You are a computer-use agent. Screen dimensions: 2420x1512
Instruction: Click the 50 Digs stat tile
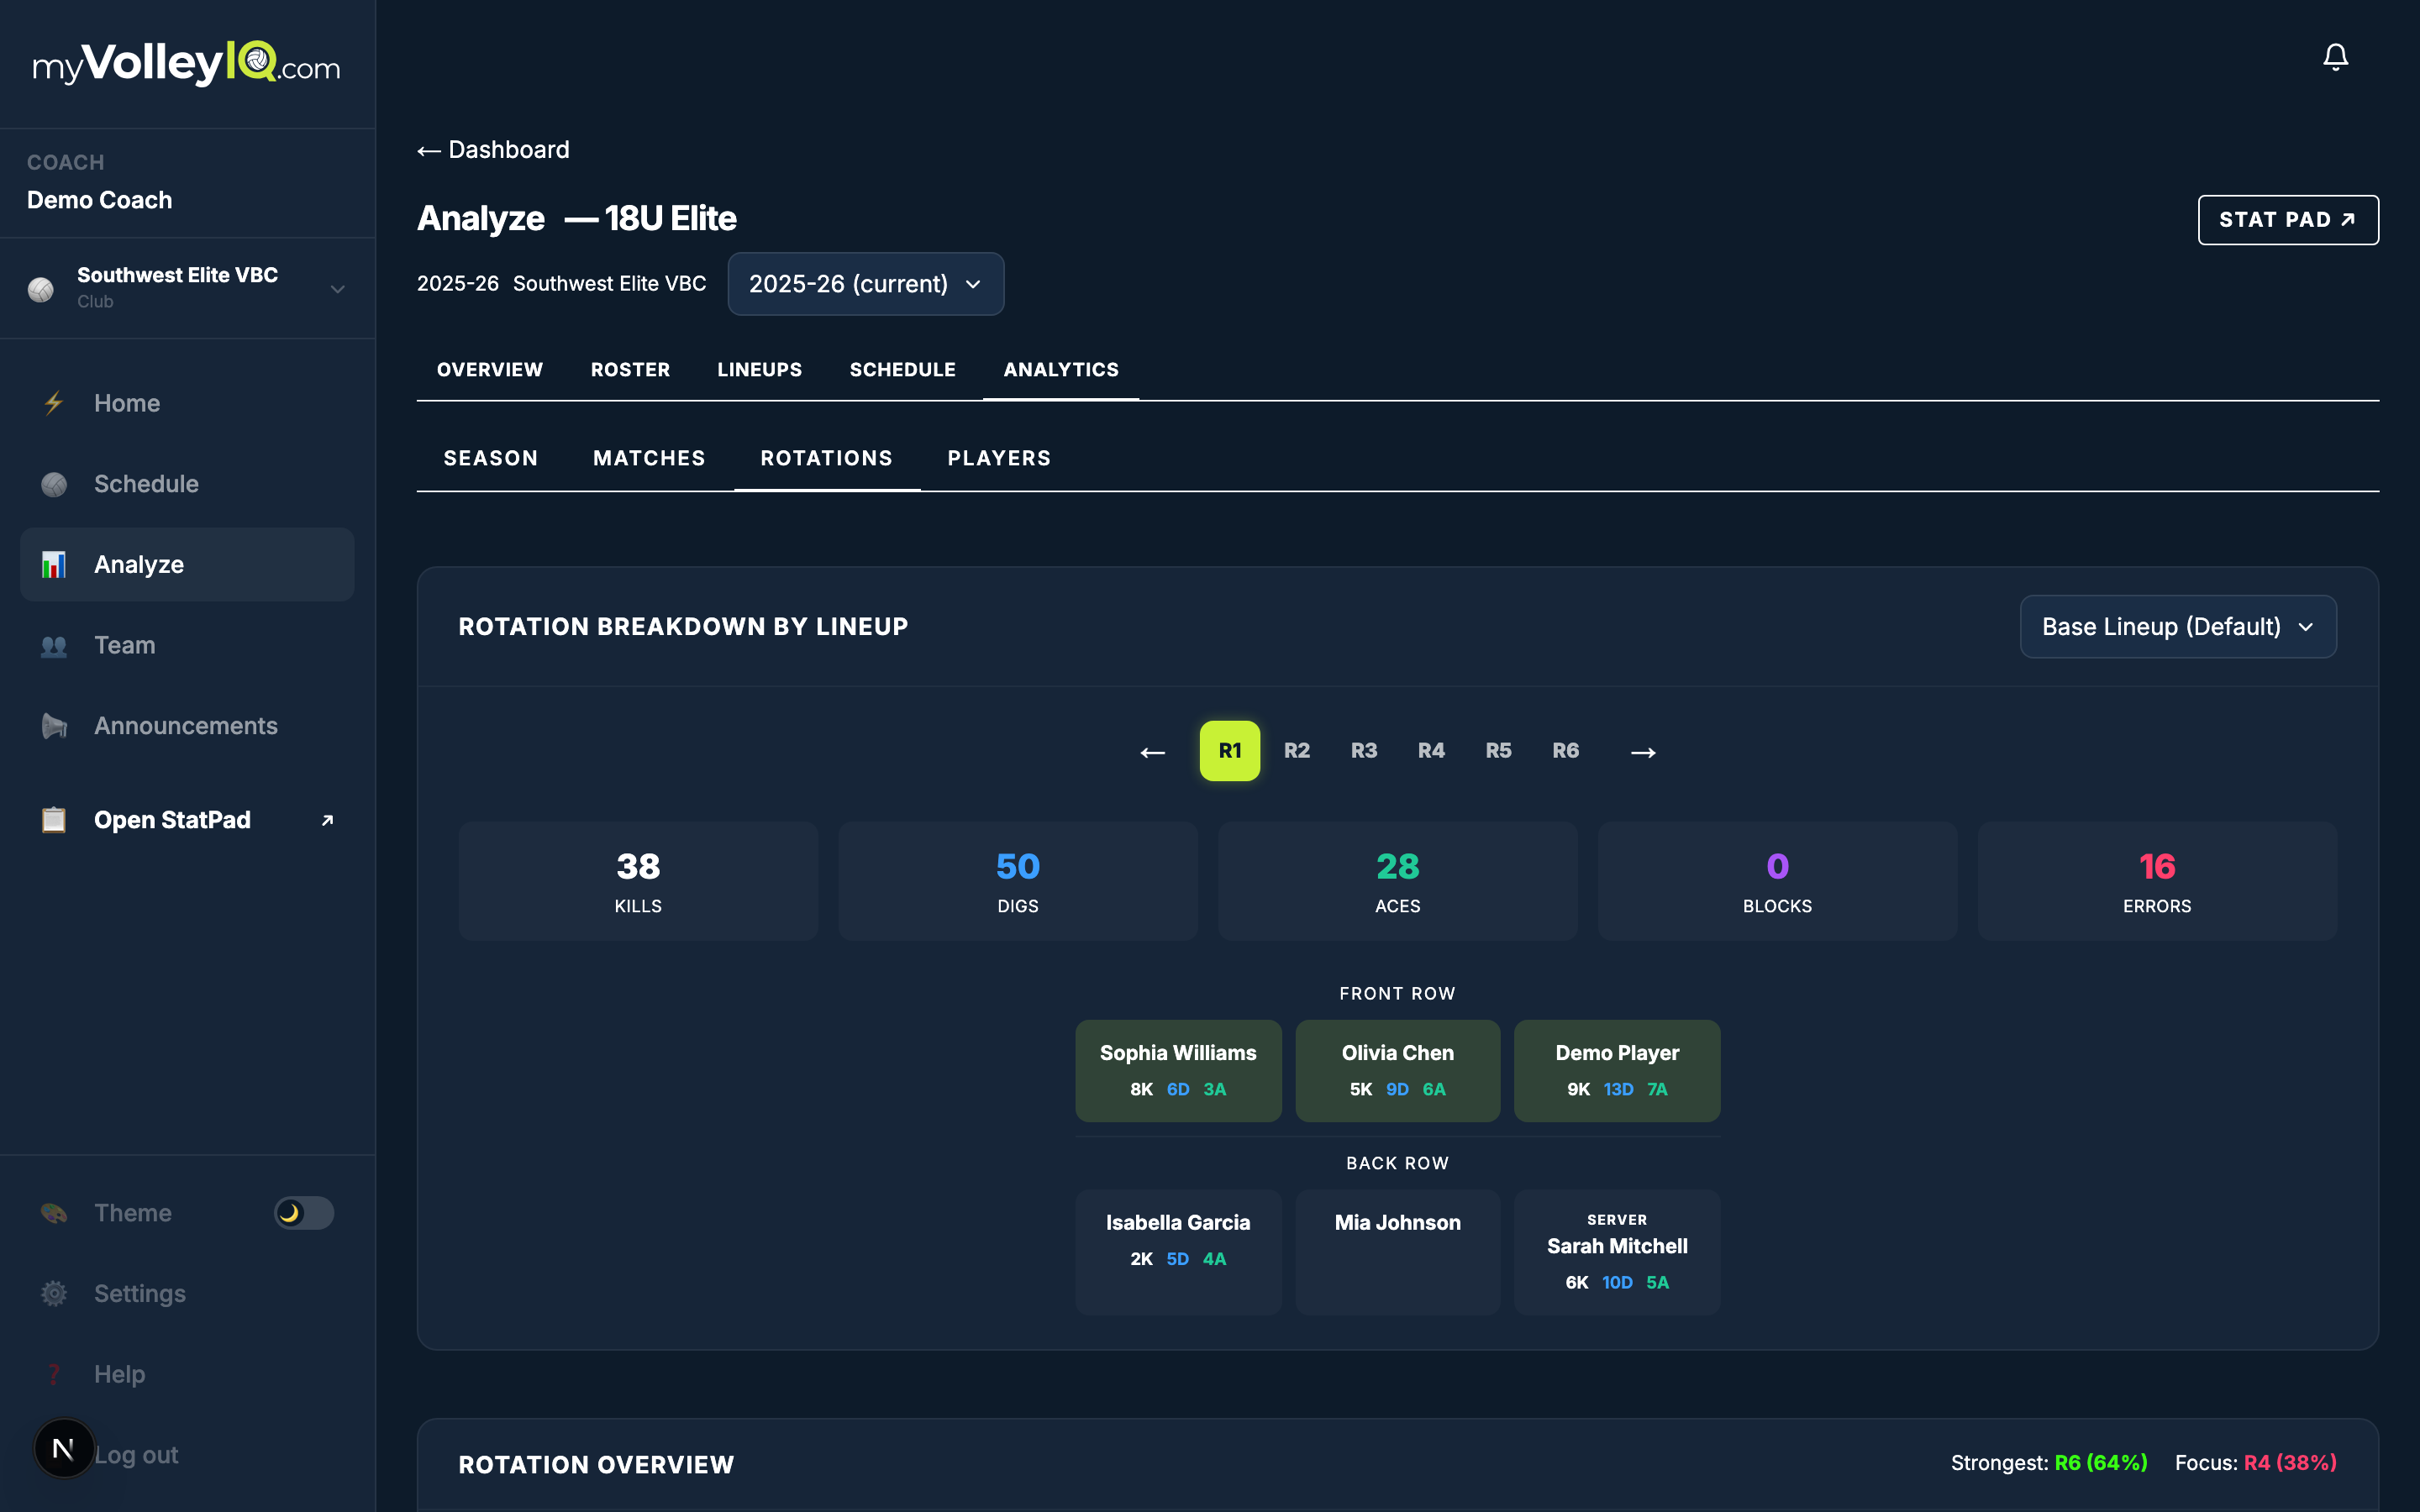[x=1018, y=881]
